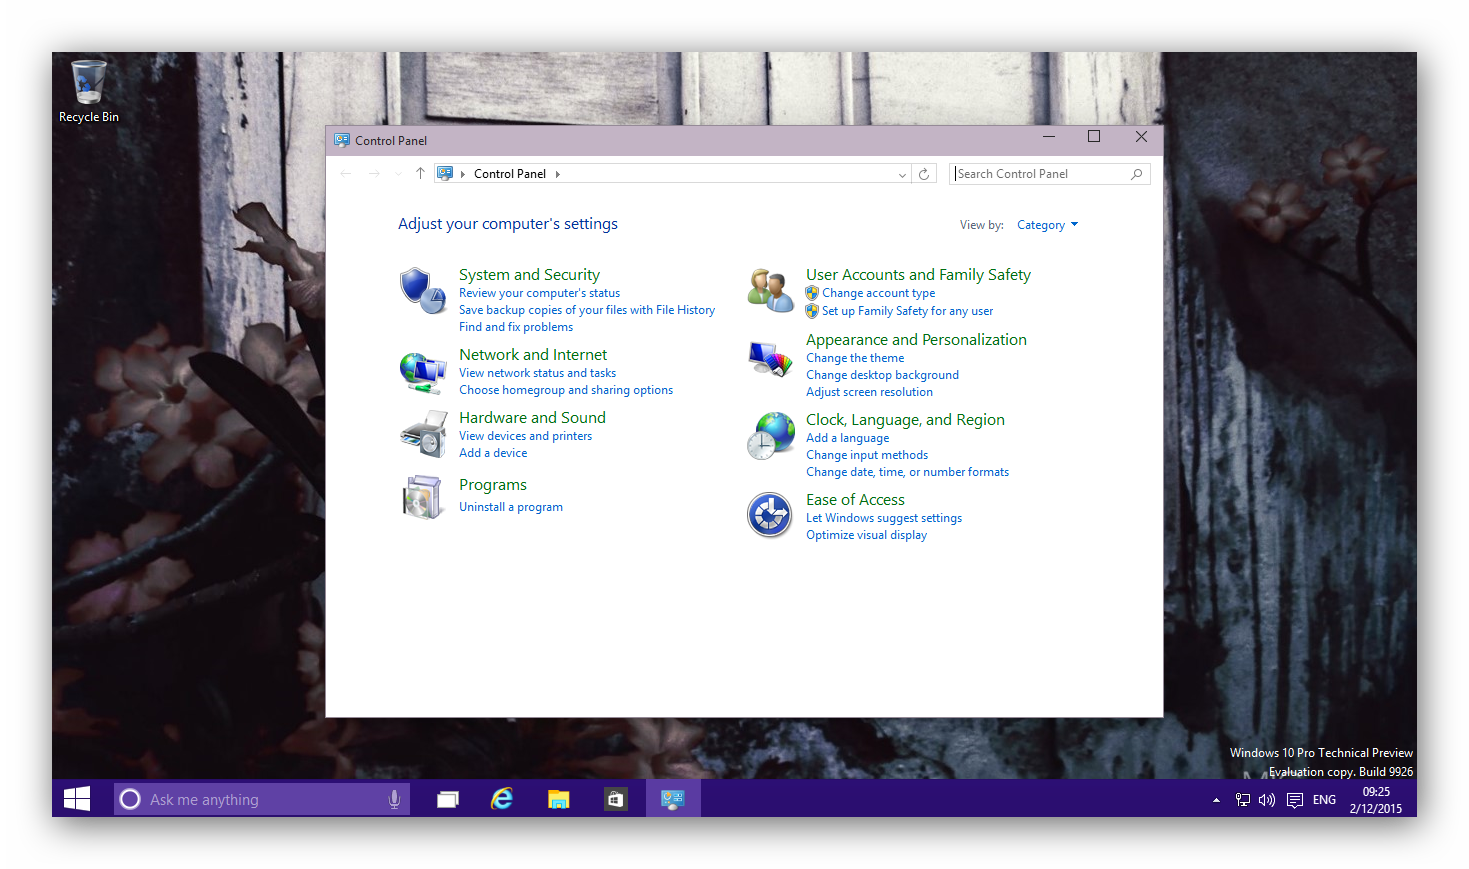The width and height of the screenshot is (1469, 869).
Task: Open the Clock, Language, and Region globe icon
Action: [770, 436]
